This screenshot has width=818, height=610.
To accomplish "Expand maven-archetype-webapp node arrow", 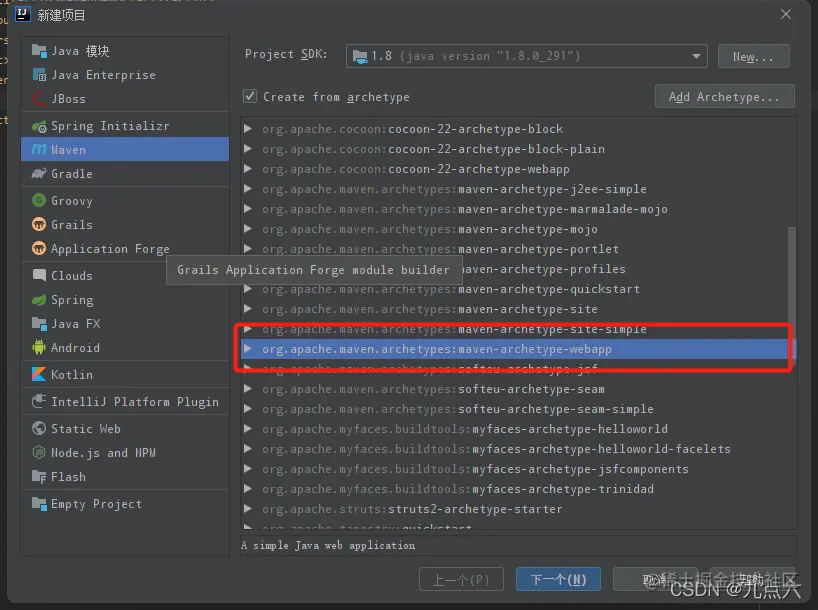I will coord(248,349).
